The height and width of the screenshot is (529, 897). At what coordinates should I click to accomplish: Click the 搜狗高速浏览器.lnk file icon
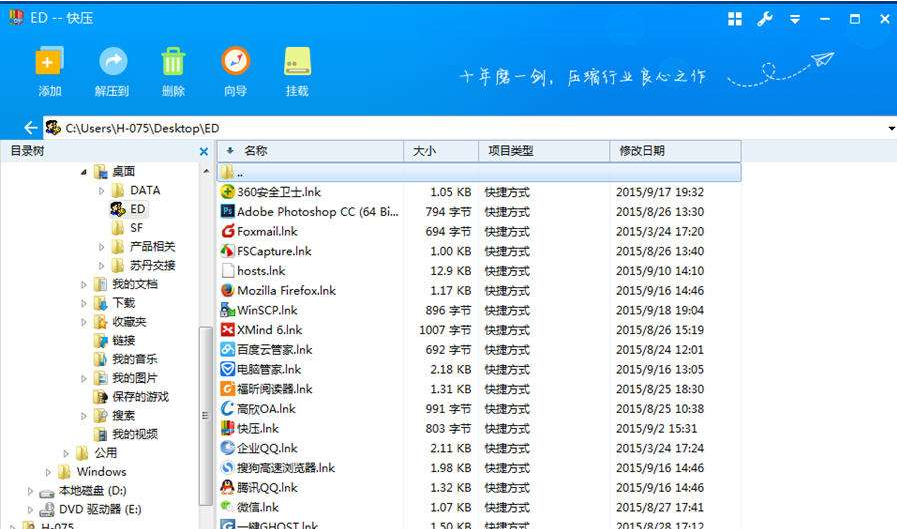[x=228, y=468]
